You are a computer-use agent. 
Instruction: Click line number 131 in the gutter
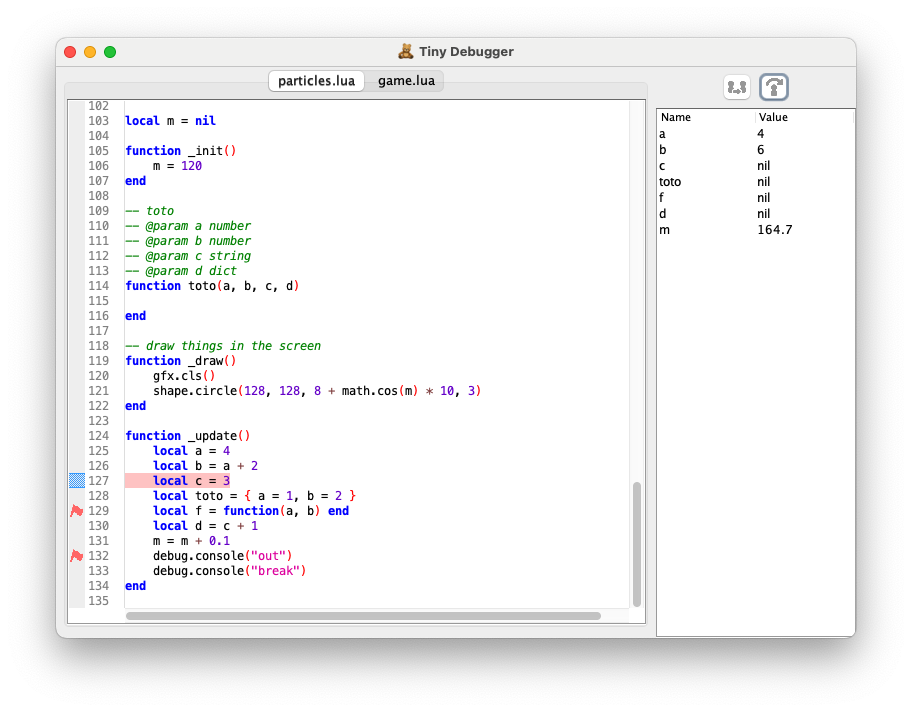98,540
